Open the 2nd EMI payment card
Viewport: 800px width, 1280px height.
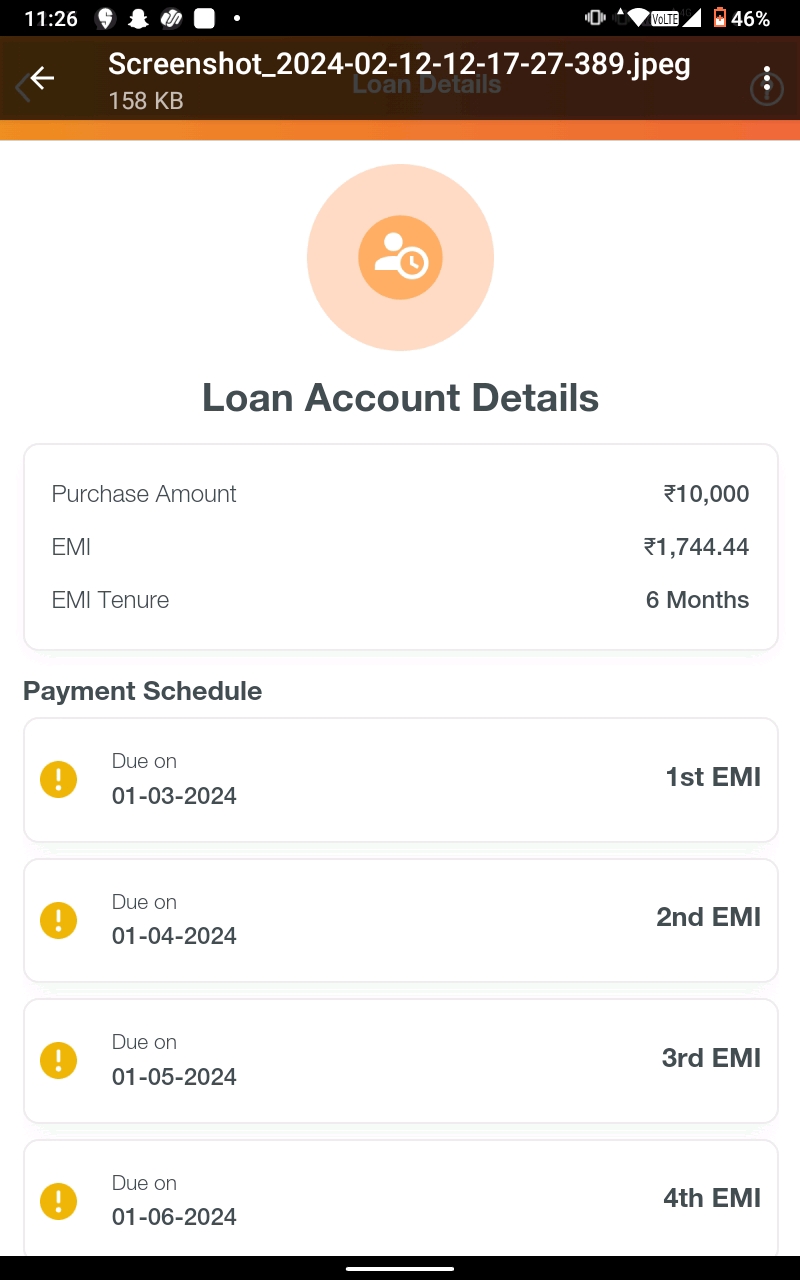coord(400,919)
